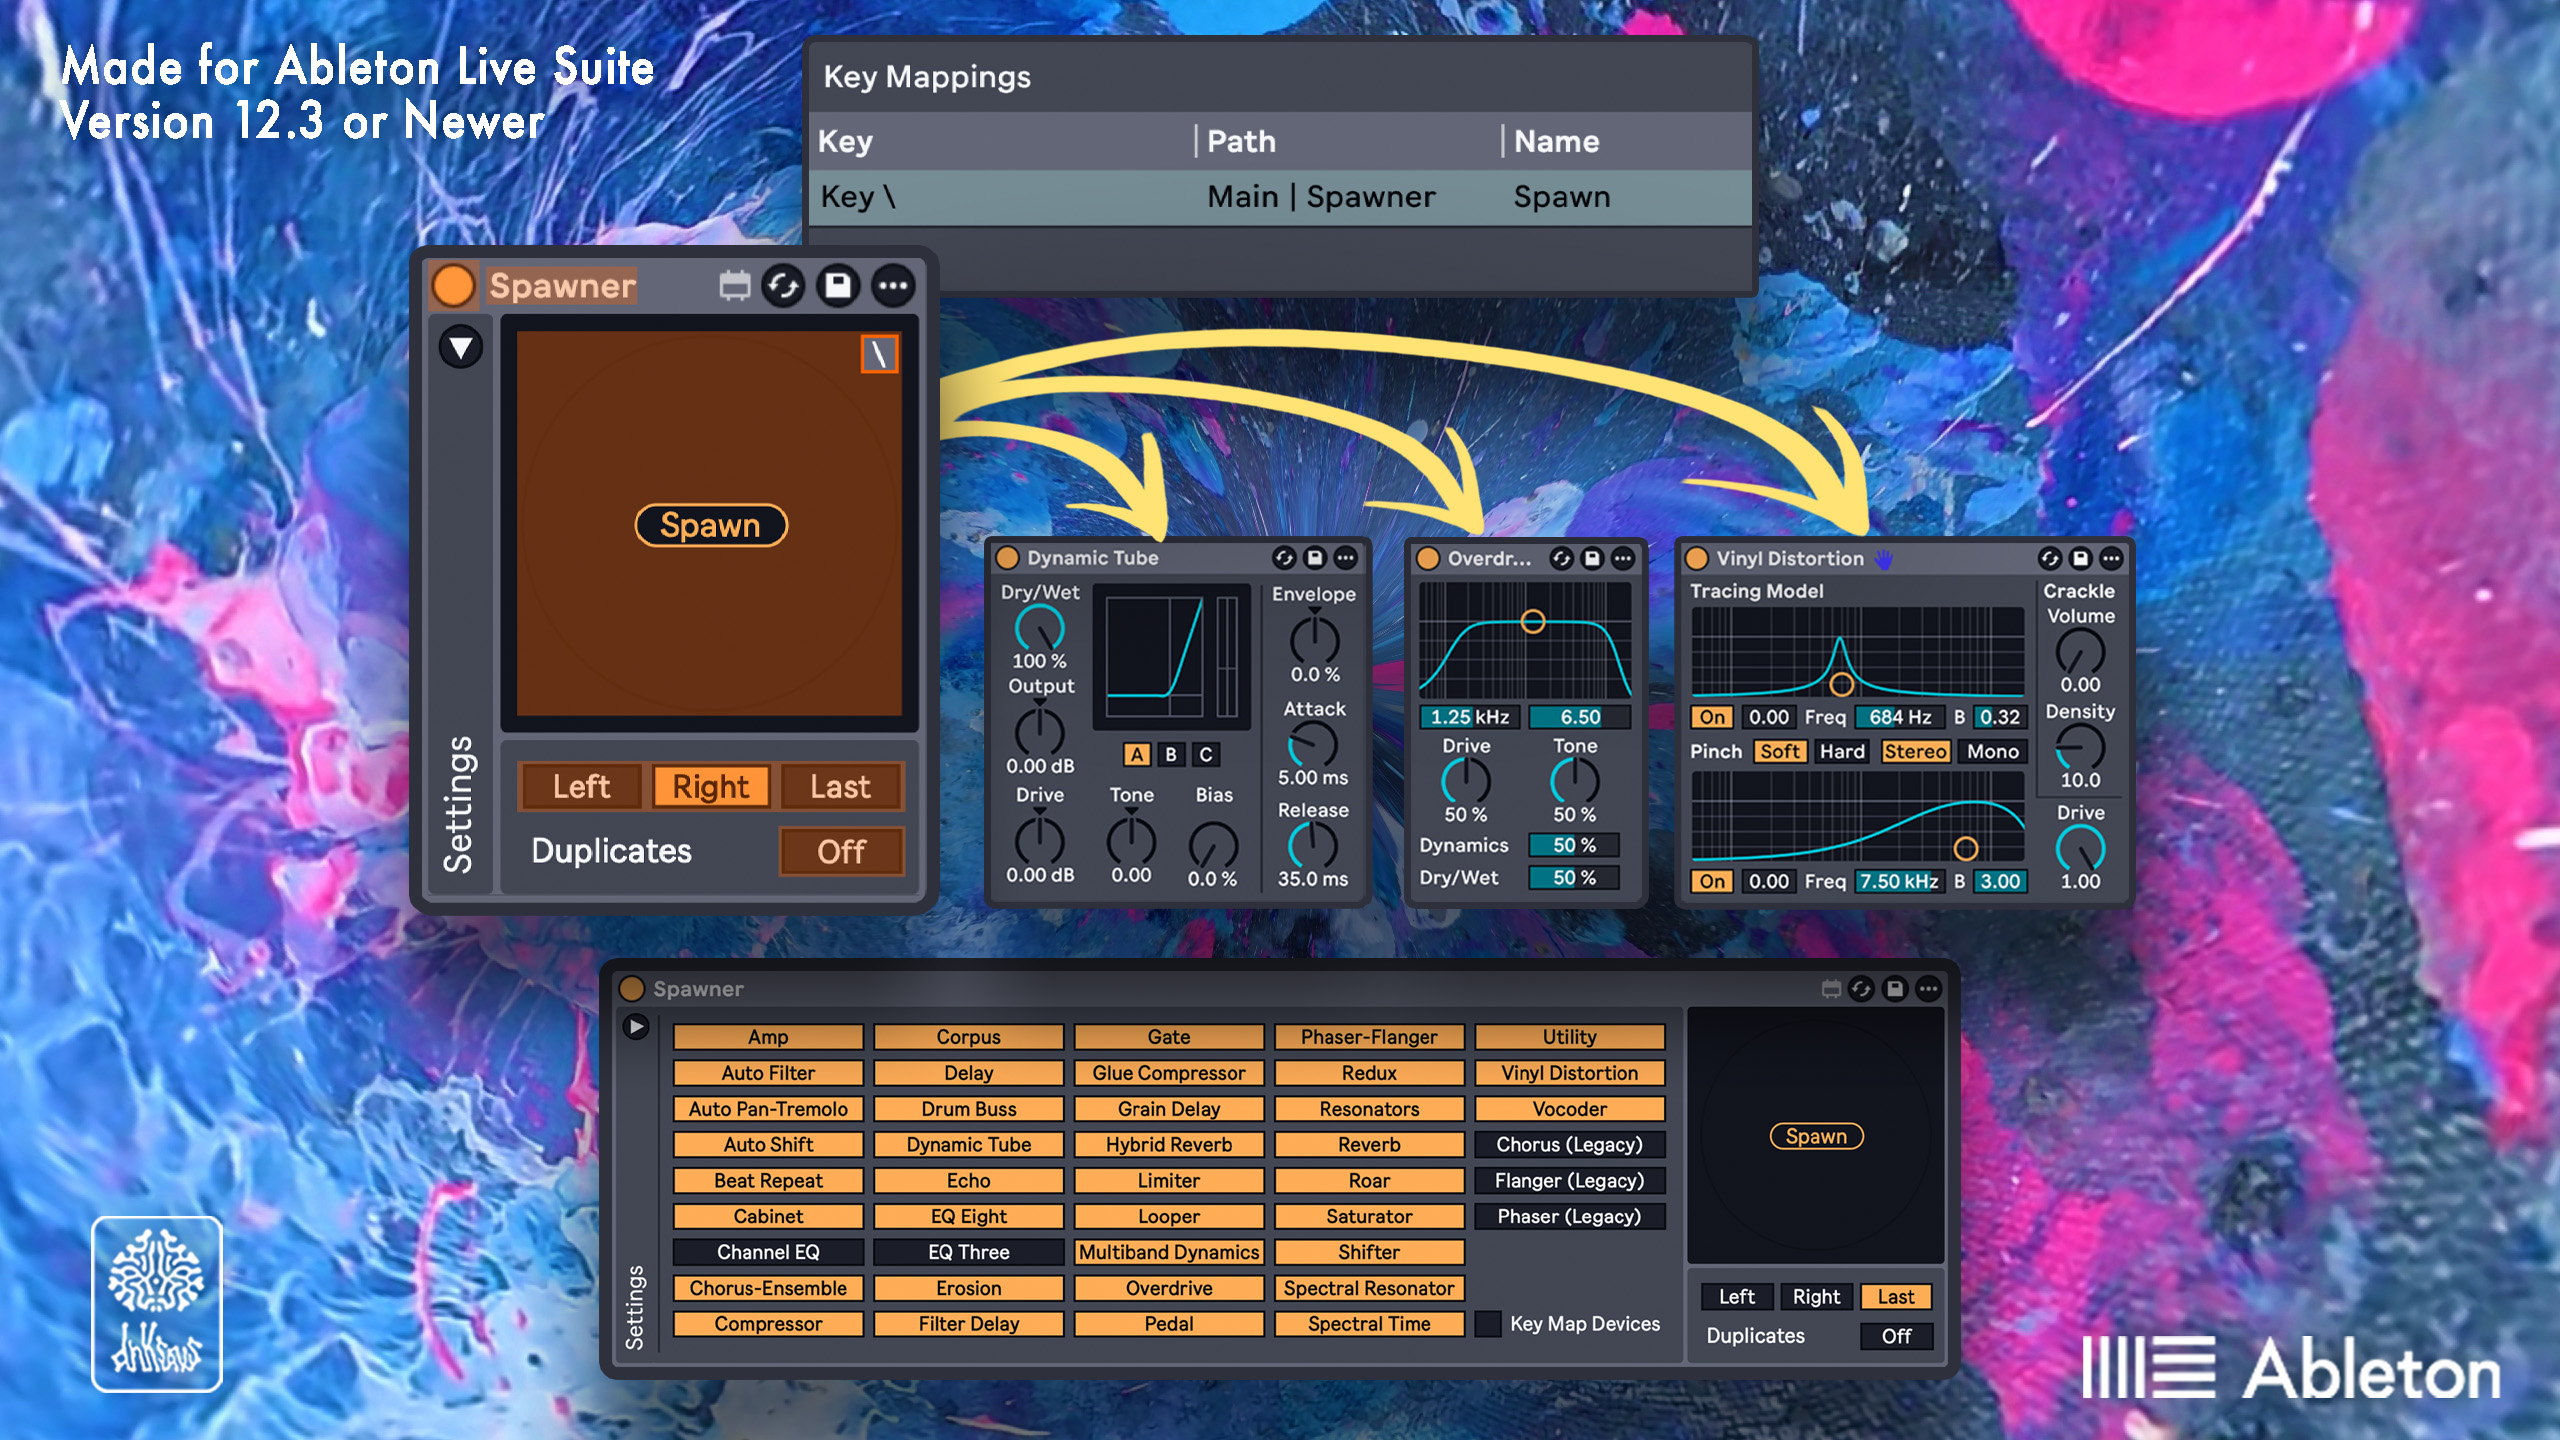
Task: Adjust the Overdrive Dynamics 50 % slider
Action: click(1573, 846)
